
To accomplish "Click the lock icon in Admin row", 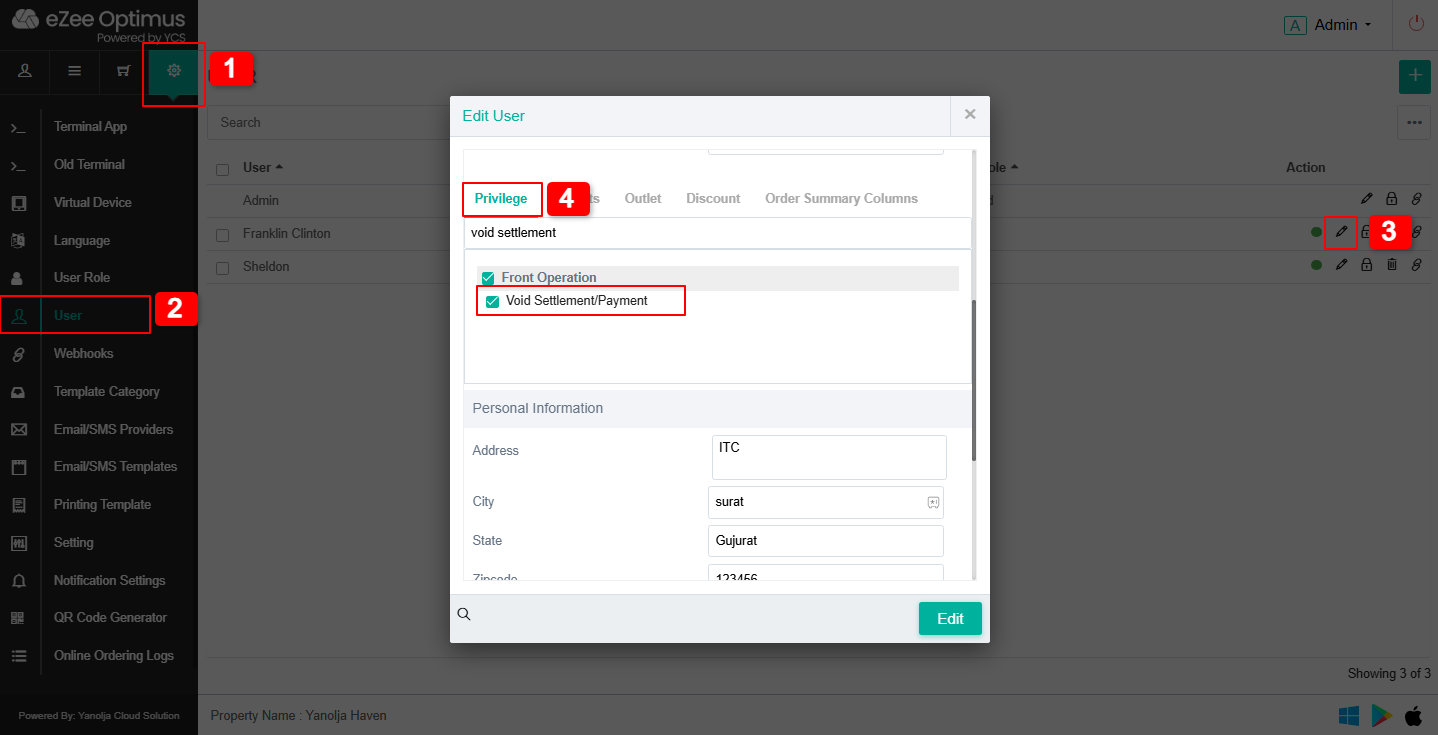I will coord(1391,199).
